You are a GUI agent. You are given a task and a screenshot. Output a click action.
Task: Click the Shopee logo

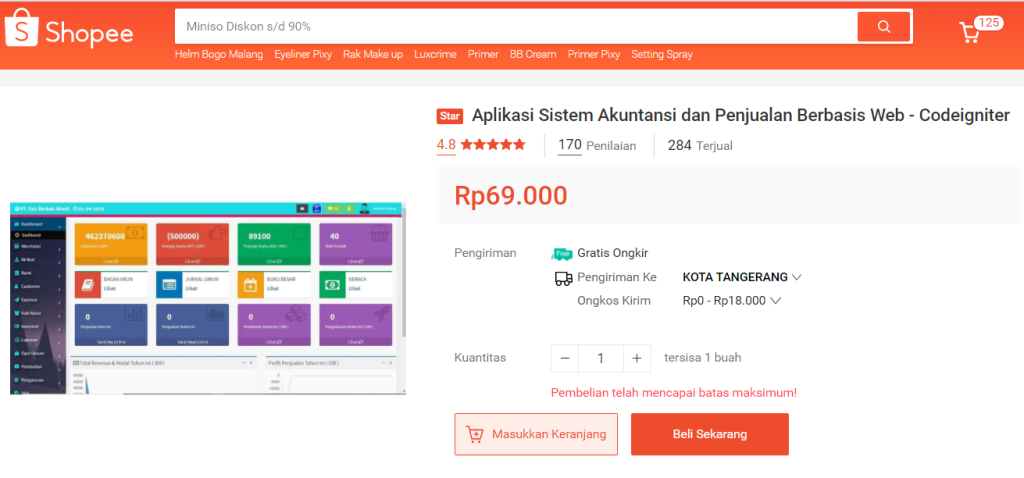(68, 32)
